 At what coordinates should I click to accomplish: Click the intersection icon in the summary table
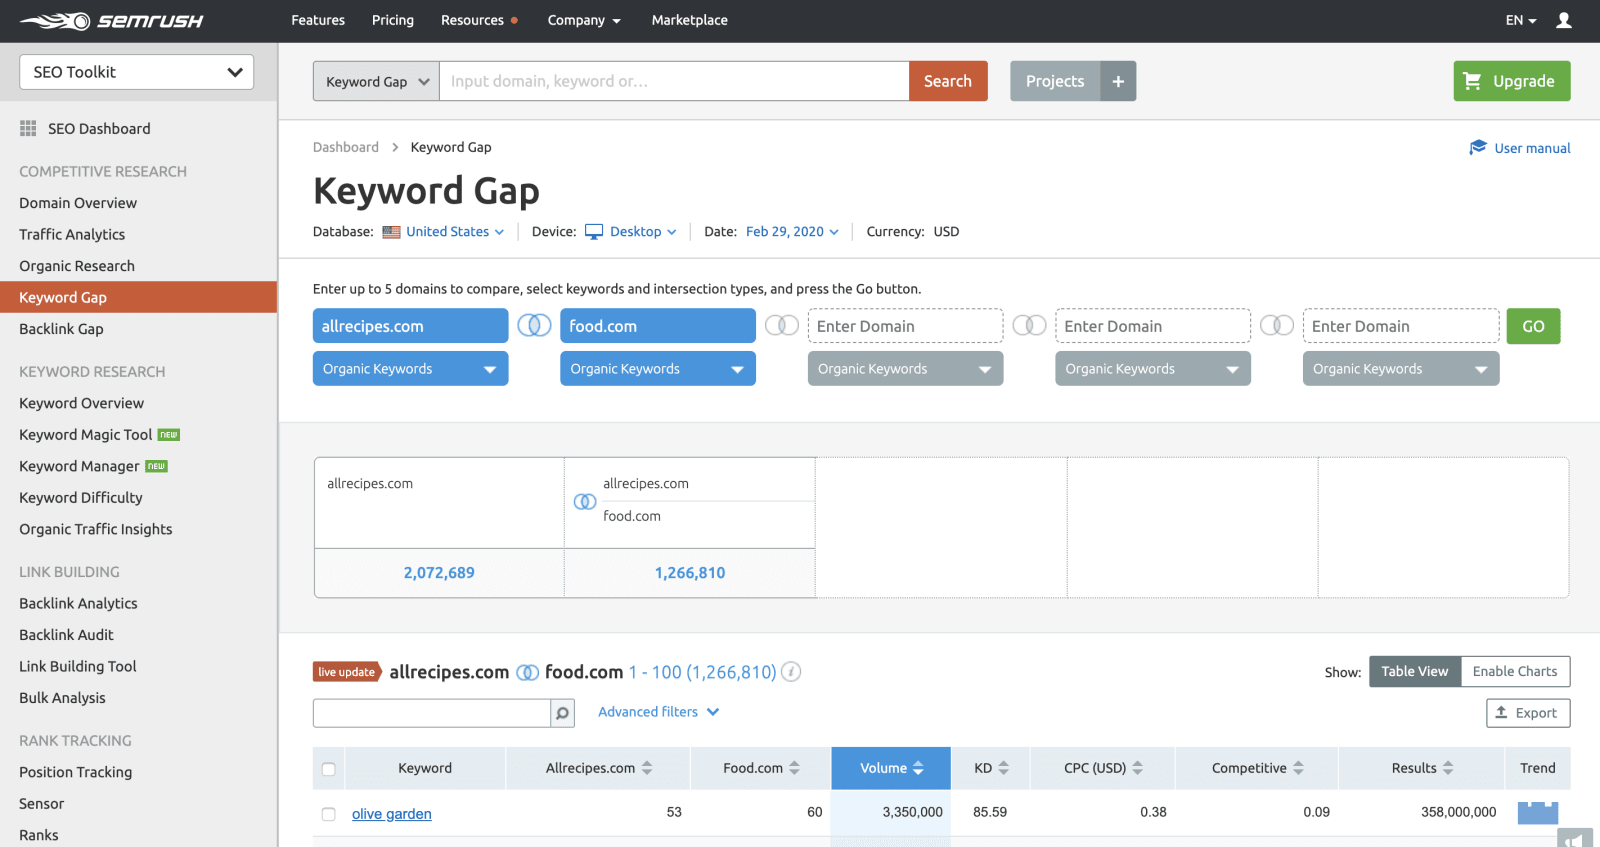(x=585, y=502)
